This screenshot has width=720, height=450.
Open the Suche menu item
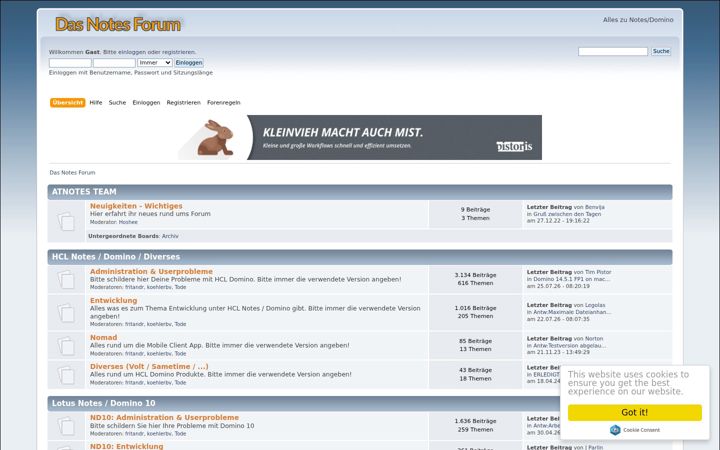pyautogui.click(x=117, y=102)
